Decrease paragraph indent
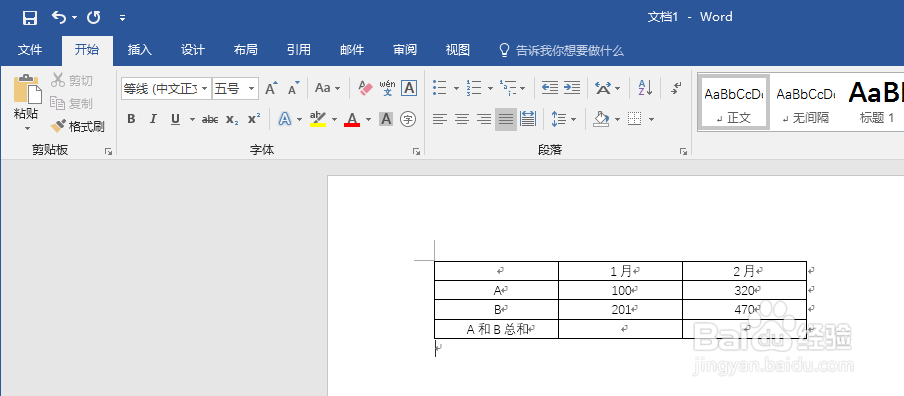The height and width of the screenshot is (396, 904). click(x=550, y=88)
